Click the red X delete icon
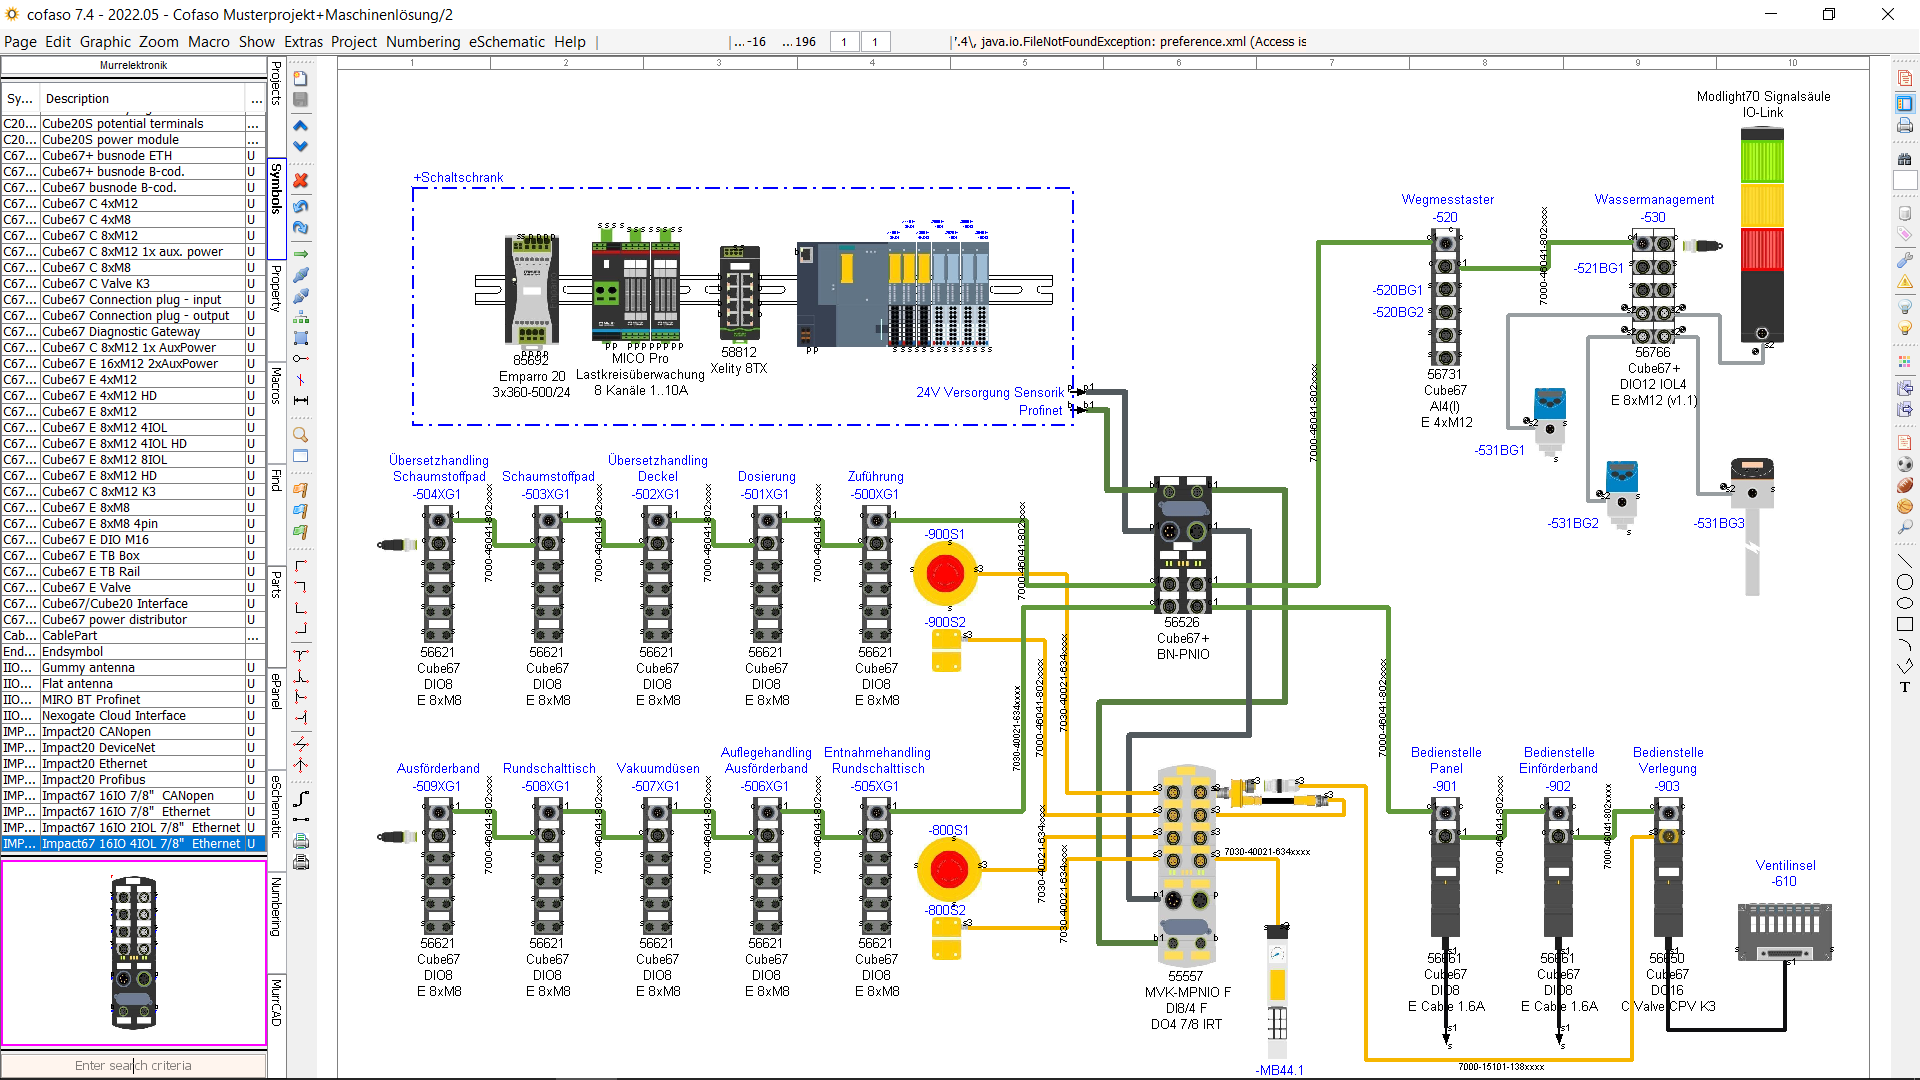 point(300,181)
